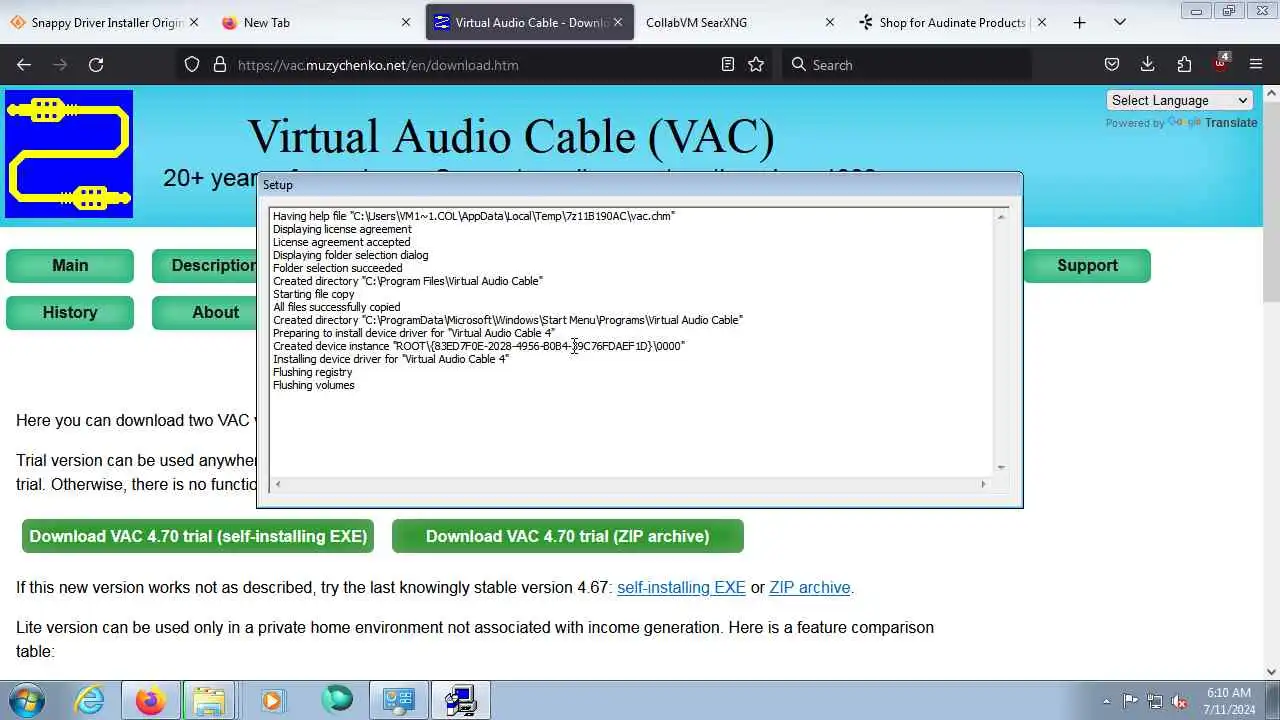Download VAC 4.70 trial self-installing EXE

198,536
